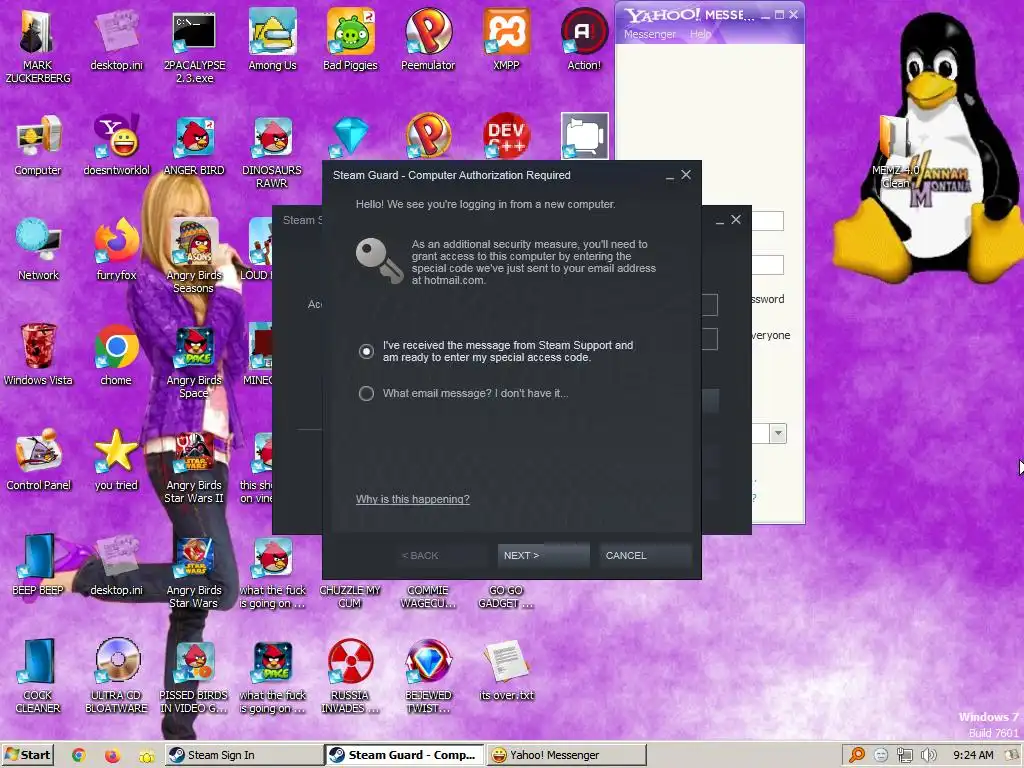Screen dimensions: 1024x768
Task: Click the volume speaker tray icon
Action: (929, 755)
